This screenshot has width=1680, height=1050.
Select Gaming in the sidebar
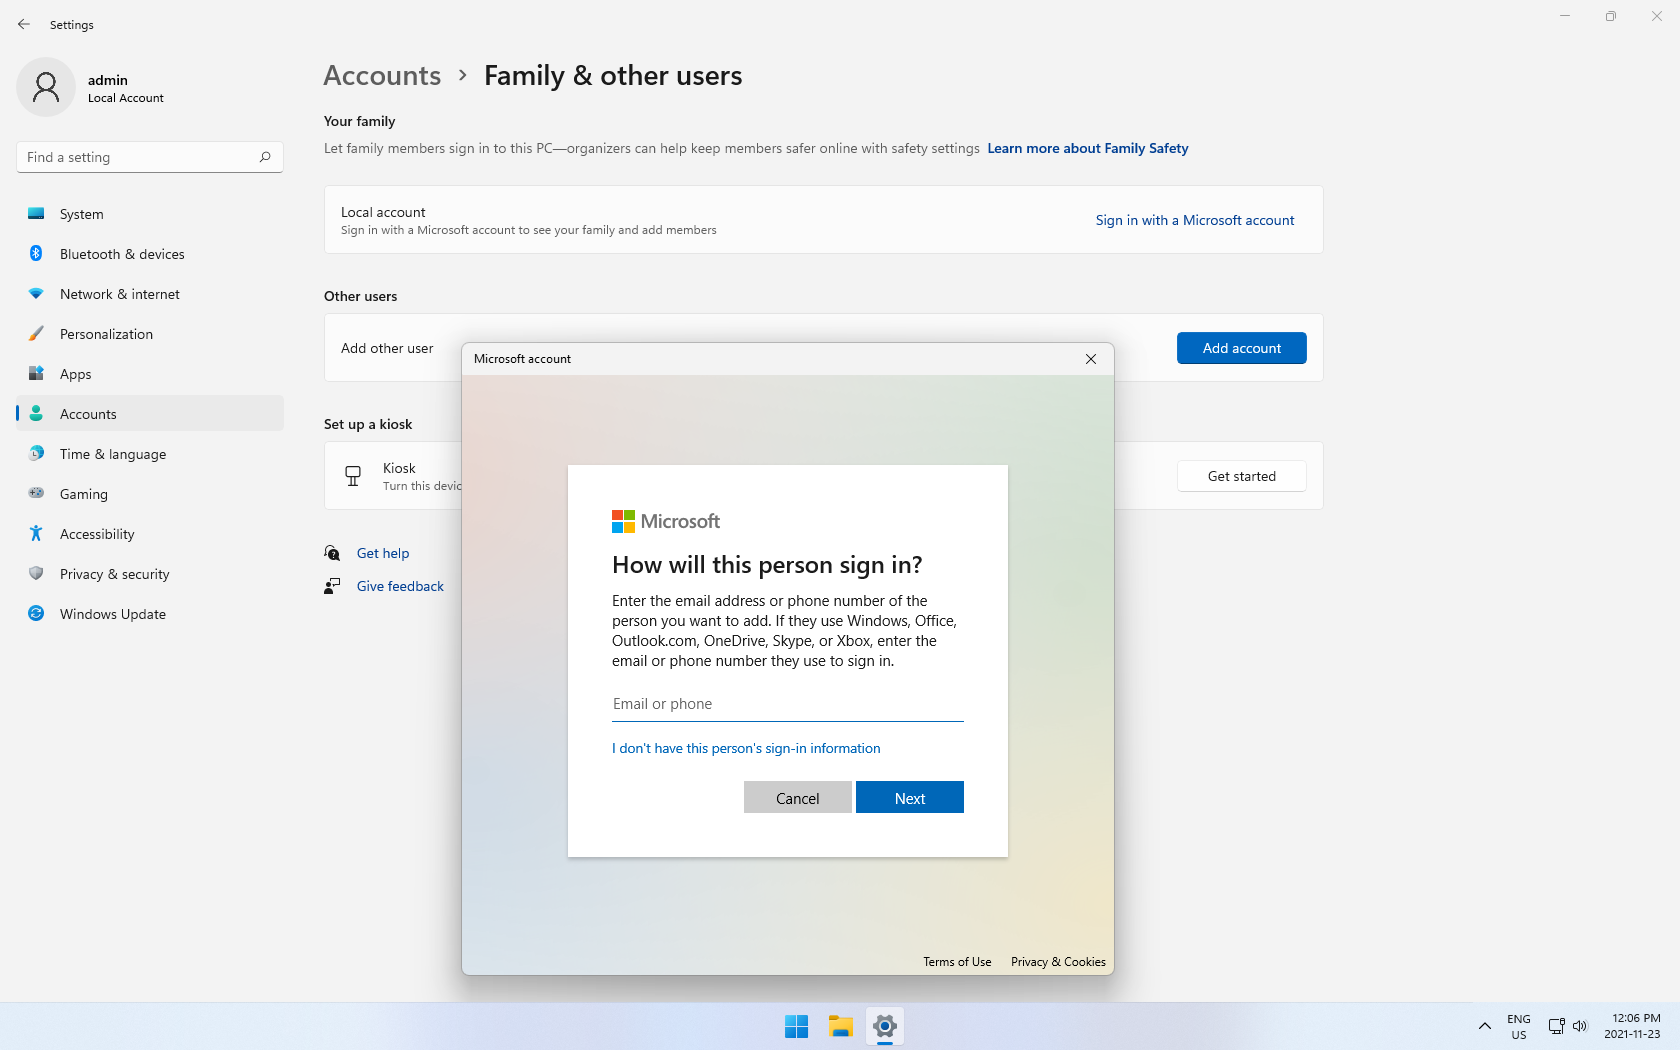[x=83, y=494]
